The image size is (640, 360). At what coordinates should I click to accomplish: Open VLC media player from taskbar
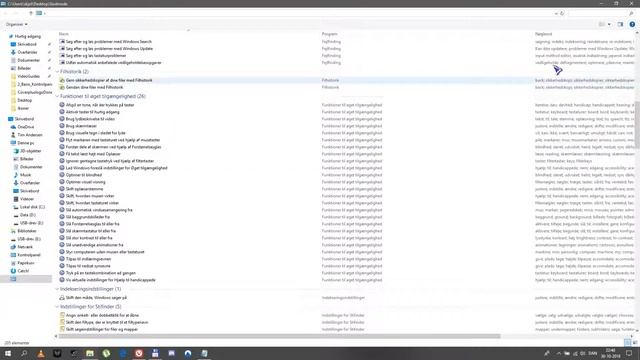coord(41,353)
